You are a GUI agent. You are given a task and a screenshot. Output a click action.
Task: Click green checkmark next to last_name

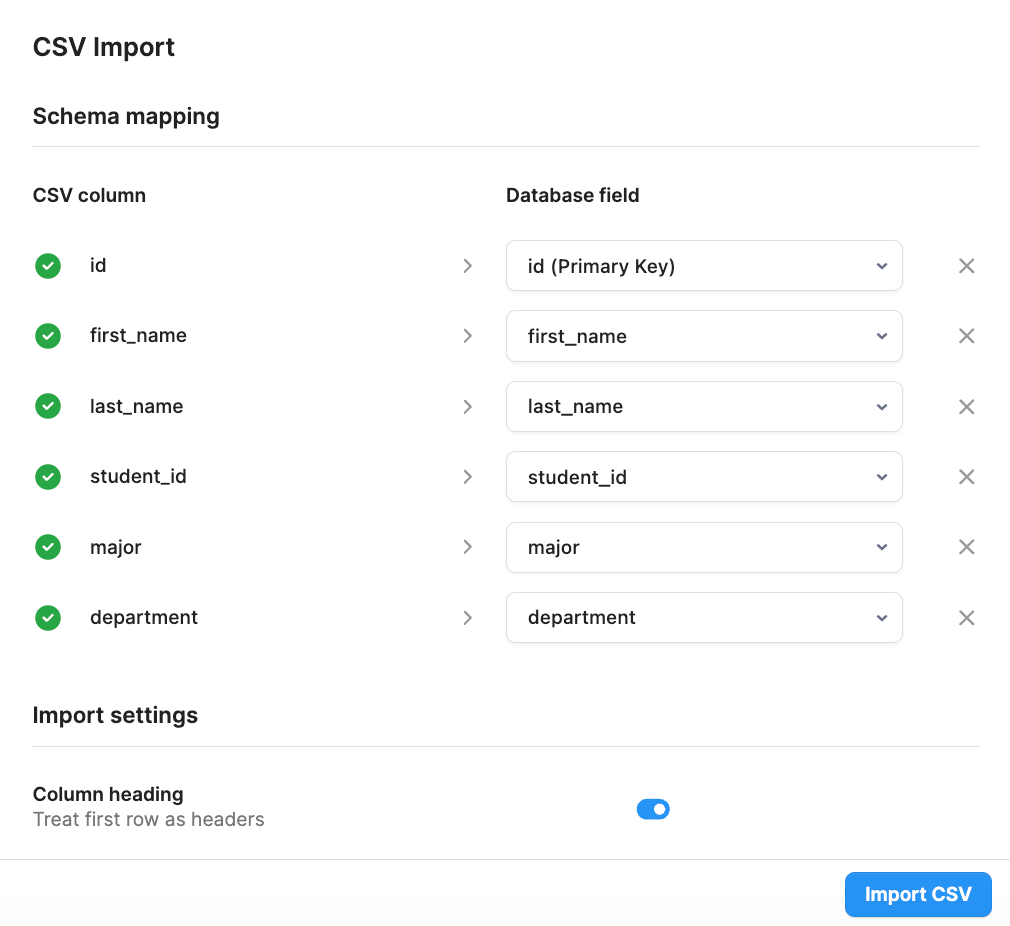pyautogui.click(x=48, y=406)
